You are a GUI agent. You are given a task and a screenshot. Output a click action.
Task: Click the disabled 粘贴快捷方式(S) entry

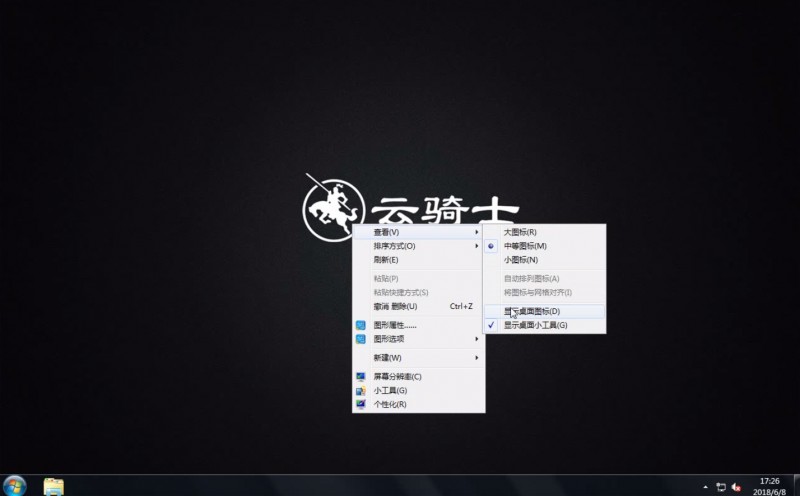tap(418, 292)
